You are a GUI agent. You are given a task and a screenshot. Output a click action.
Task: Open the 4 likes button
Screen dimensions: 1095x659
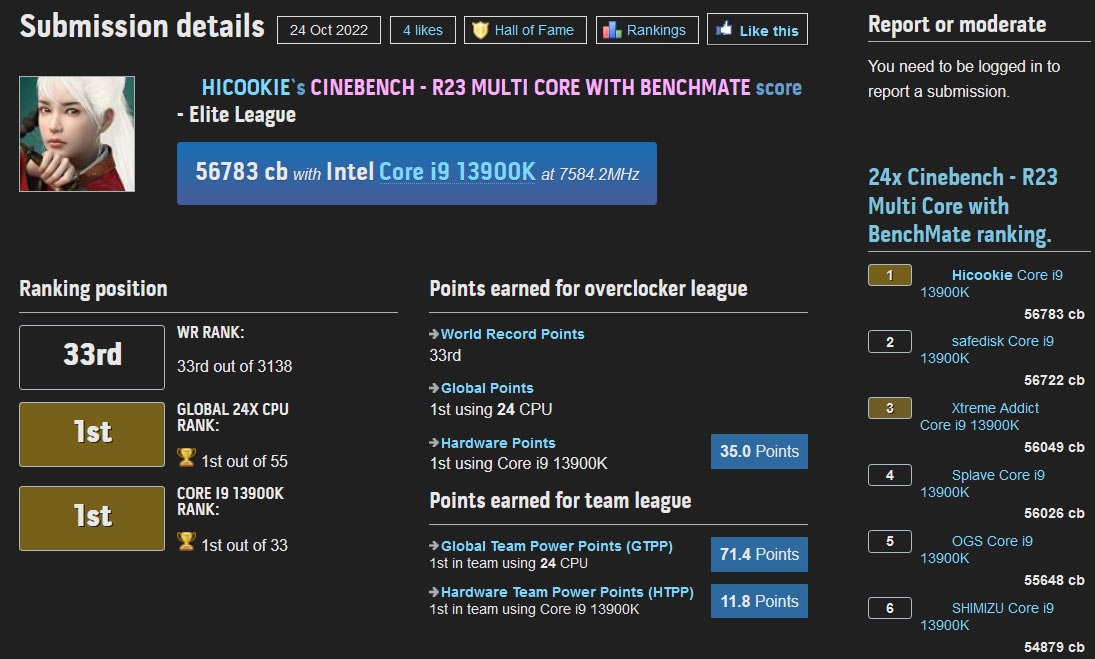pos(422,30)
